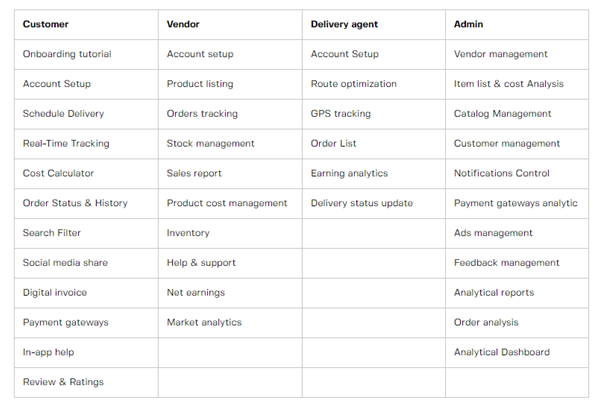Image resolution: width=606 pixels, height=405 pixels.
Task: Select the Stock management cell
Action: 210,144
